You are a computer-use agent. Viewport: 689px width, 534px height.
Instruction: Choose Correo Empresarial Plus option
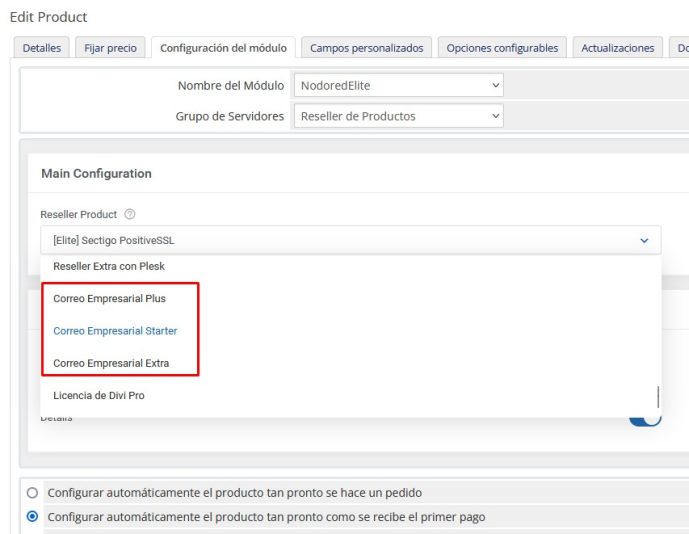(110, 299)
